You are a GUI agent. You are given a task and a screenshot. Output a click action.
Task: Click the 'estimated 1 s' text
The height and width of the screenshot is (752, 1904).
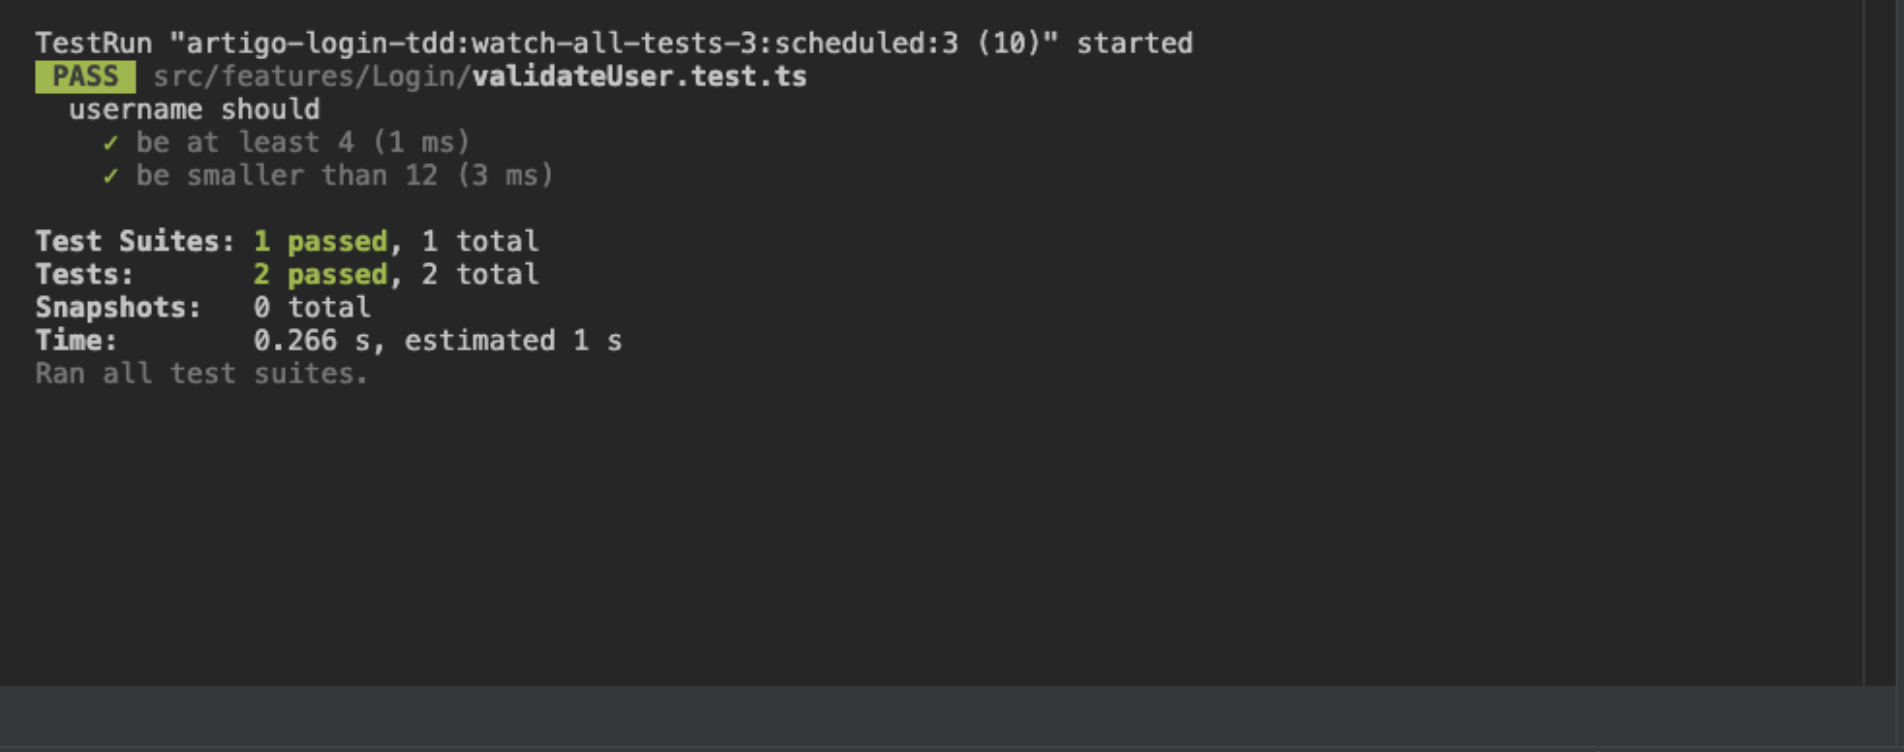pyautogui.click(x=512, y=341)
